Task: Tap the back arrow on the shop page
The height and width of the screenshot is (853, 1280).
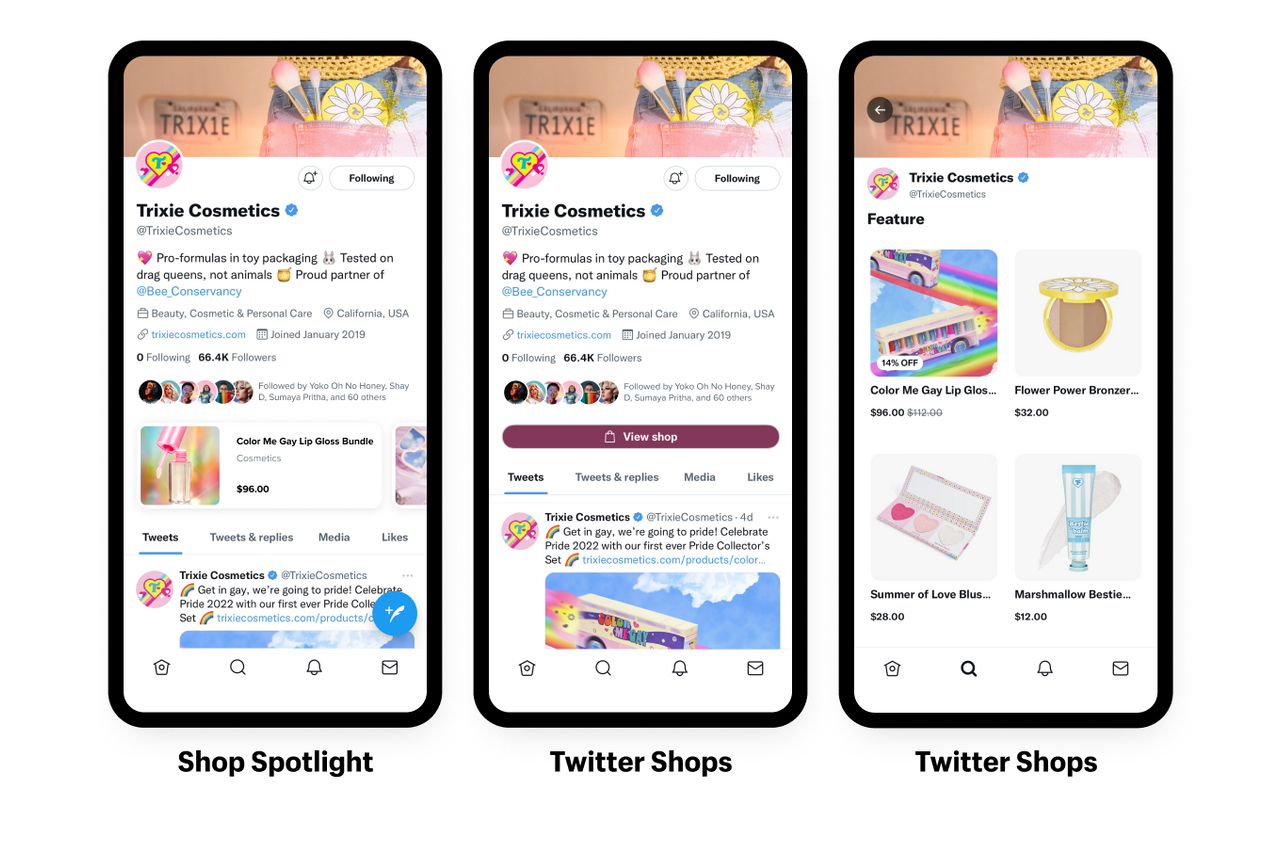Action: point(880,110)
